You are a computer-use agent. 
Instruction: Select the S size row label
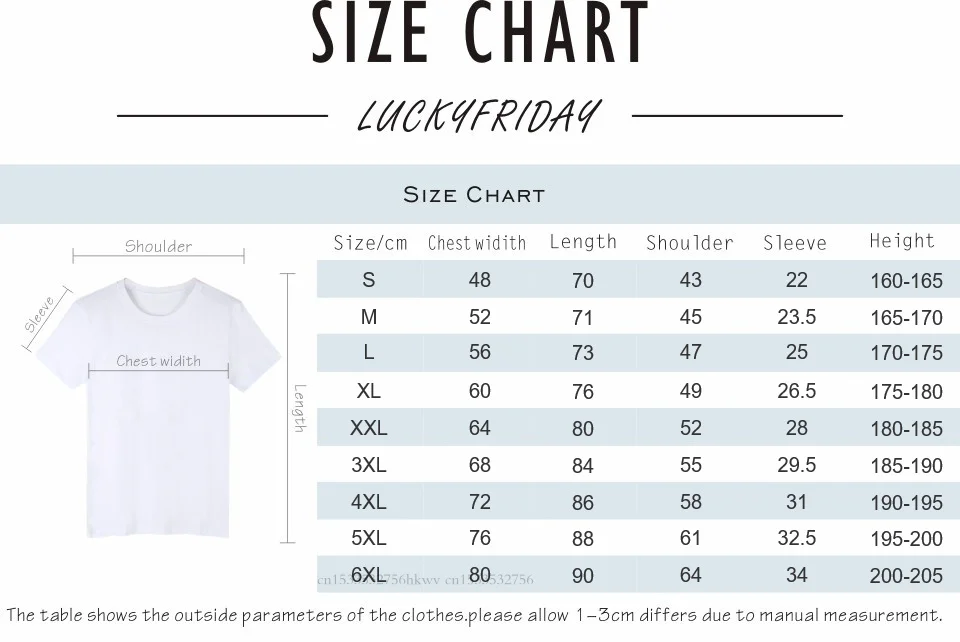point(369,280)
